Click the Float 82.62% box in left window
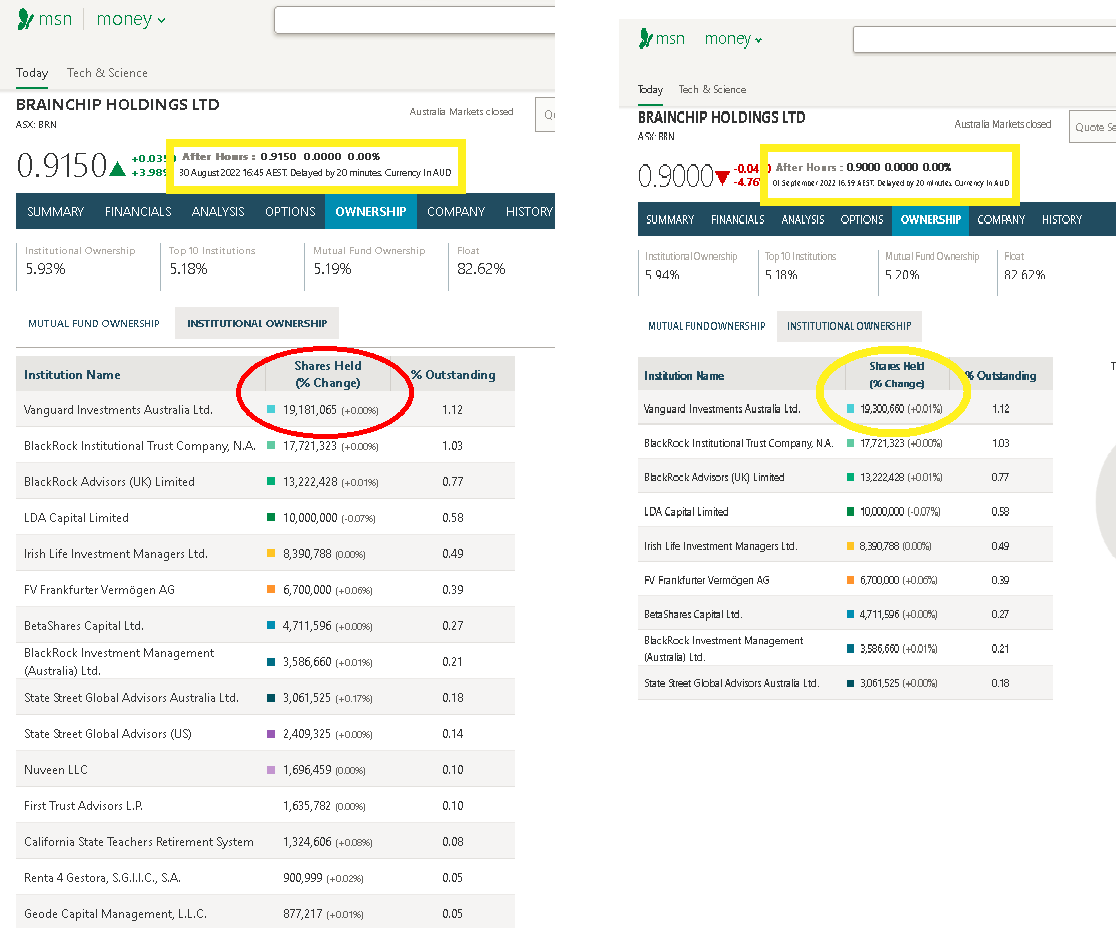 (481, 262)
